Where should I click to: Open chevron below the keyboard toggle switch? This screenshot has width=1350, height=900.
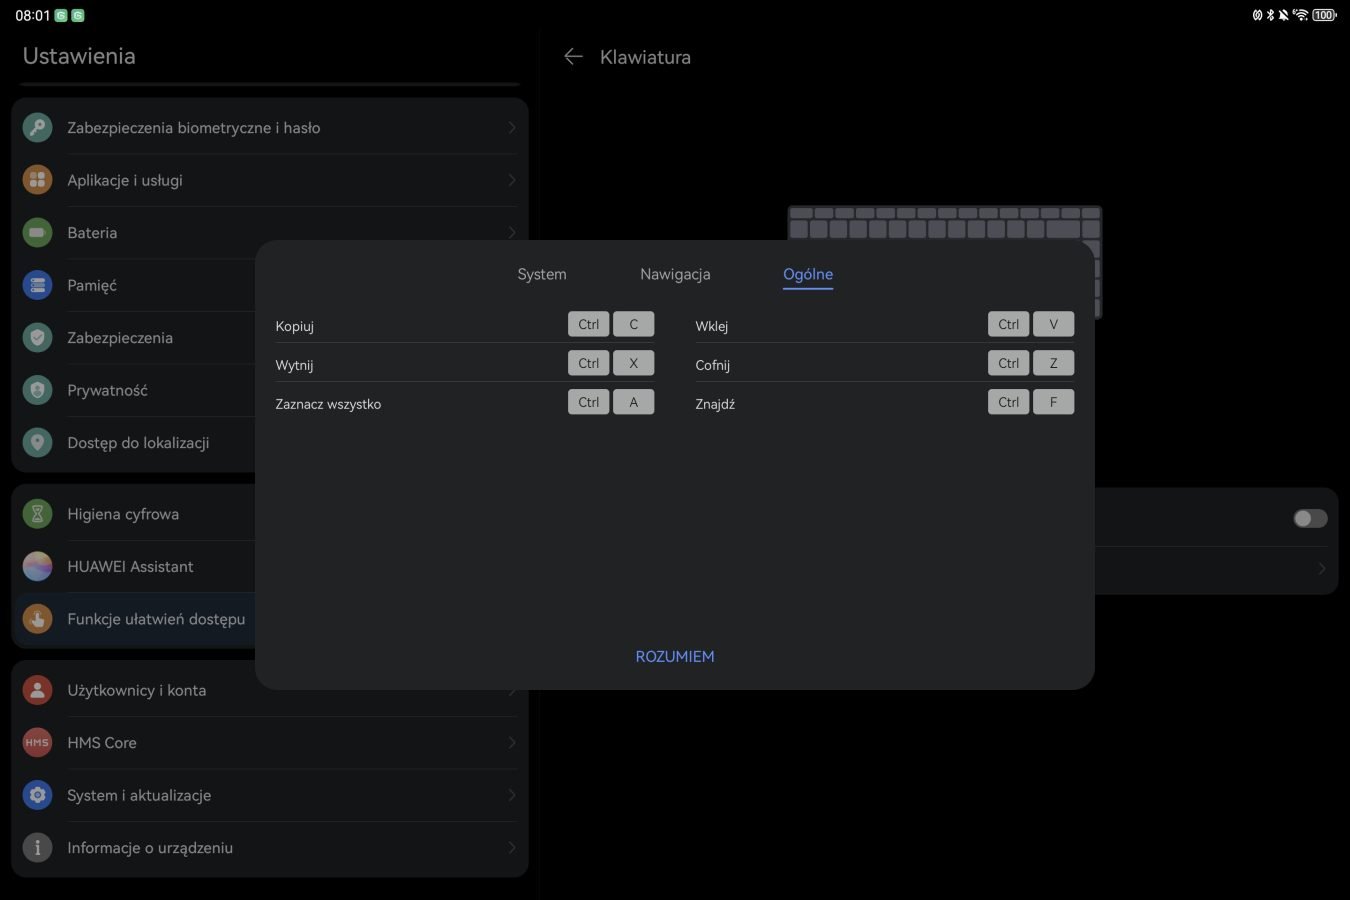(x=1321, y=568)
